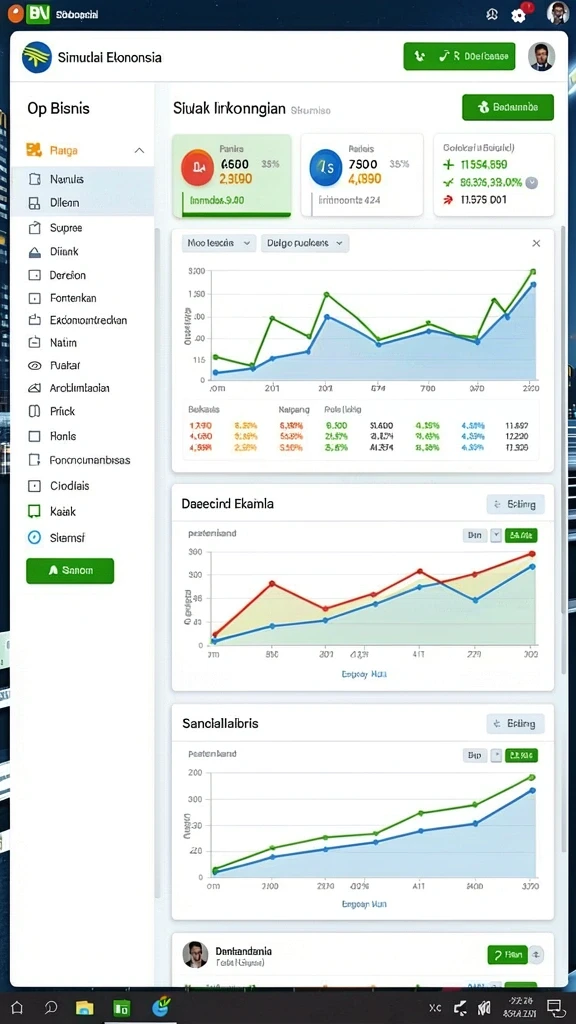Collapse the Ratga sidebar section
576x1024 pixels.
[x=139, y=150]
